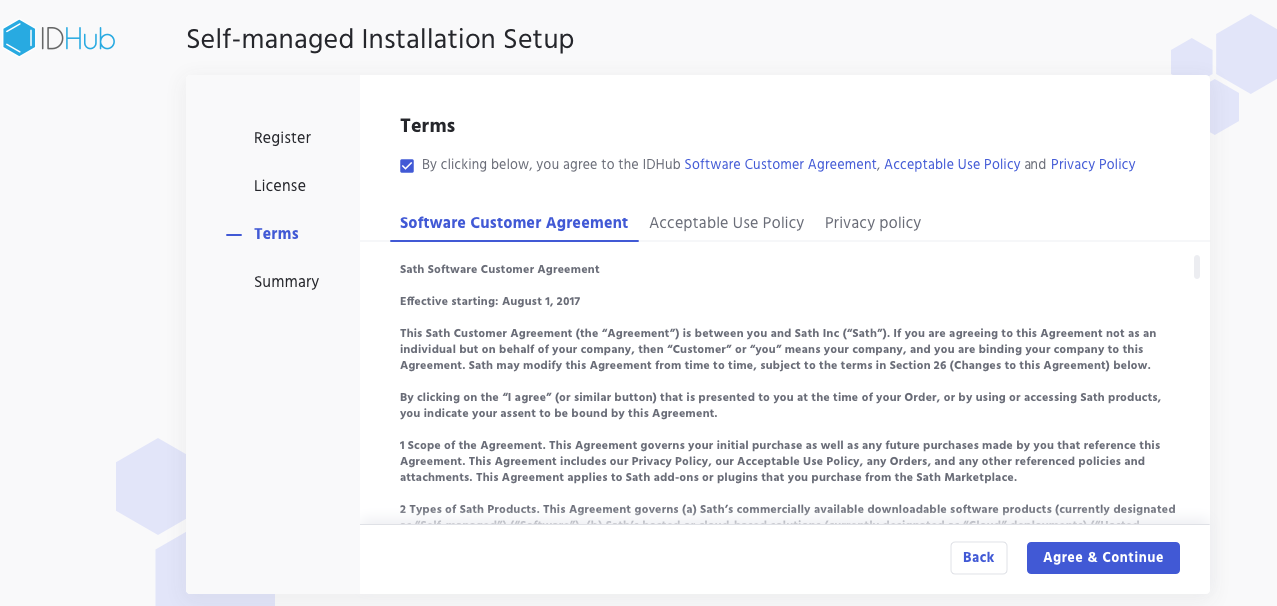The height and width of the screenshot is (606, 1277).
Task: Select the Terms step in sidebar
Action: [276, 234]
